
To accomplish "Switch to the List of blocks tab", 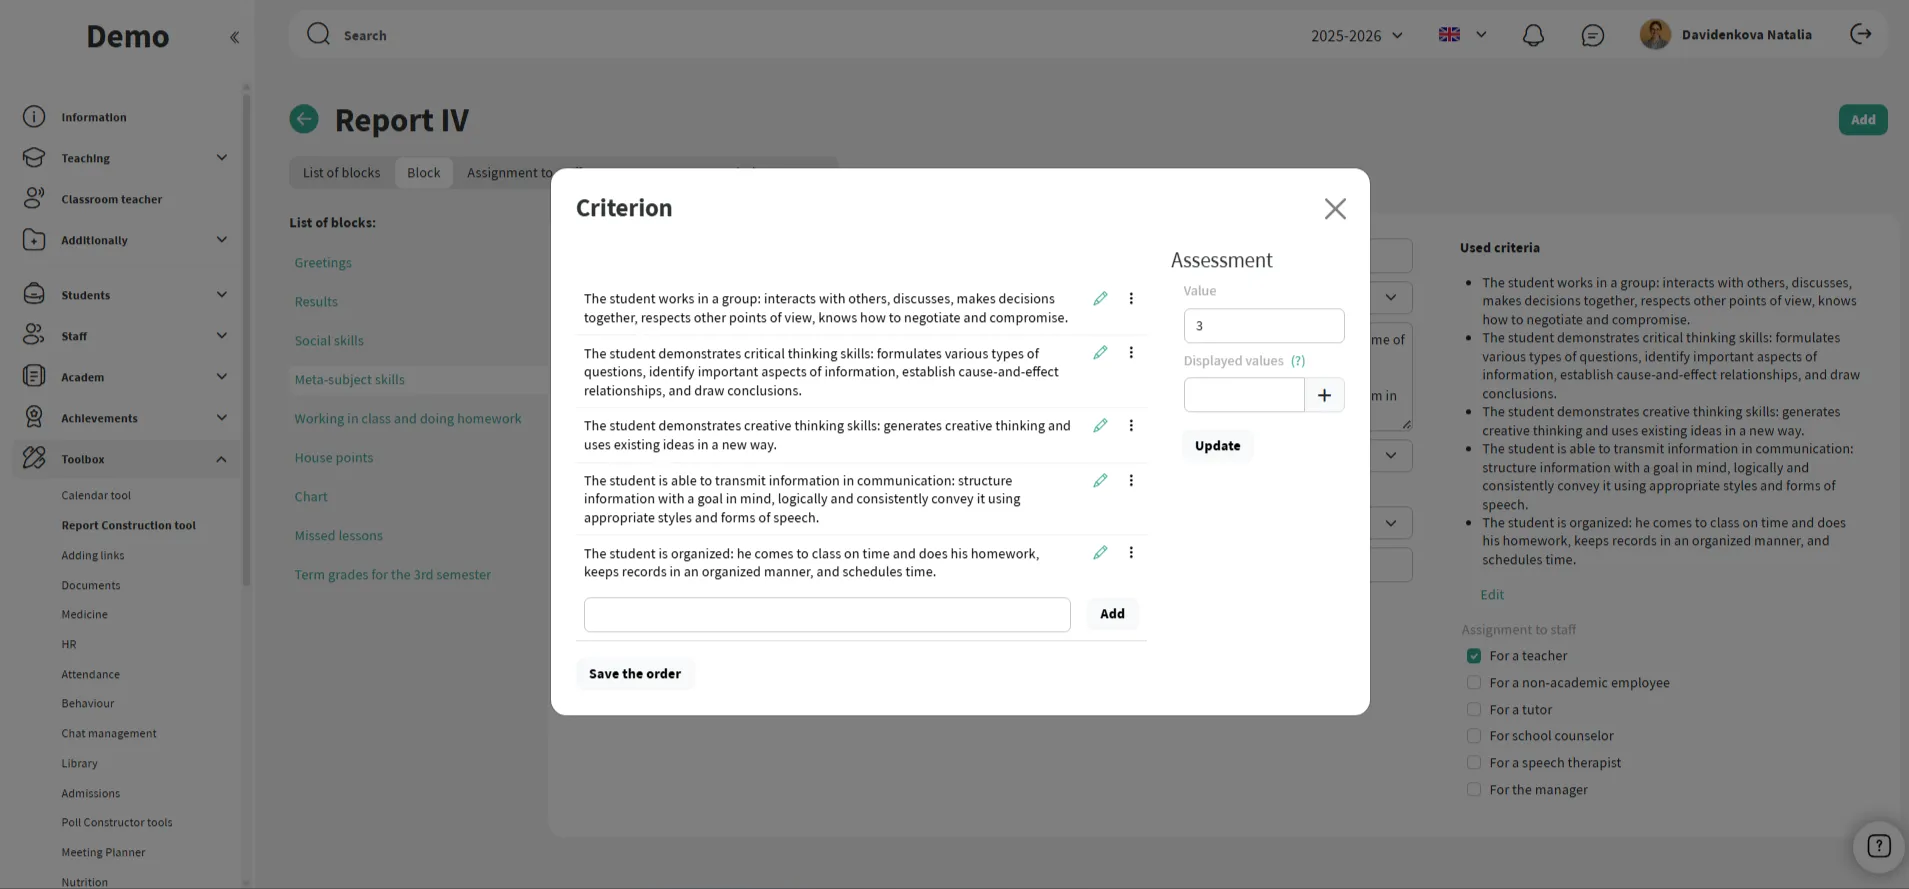I will click(341, 173).
